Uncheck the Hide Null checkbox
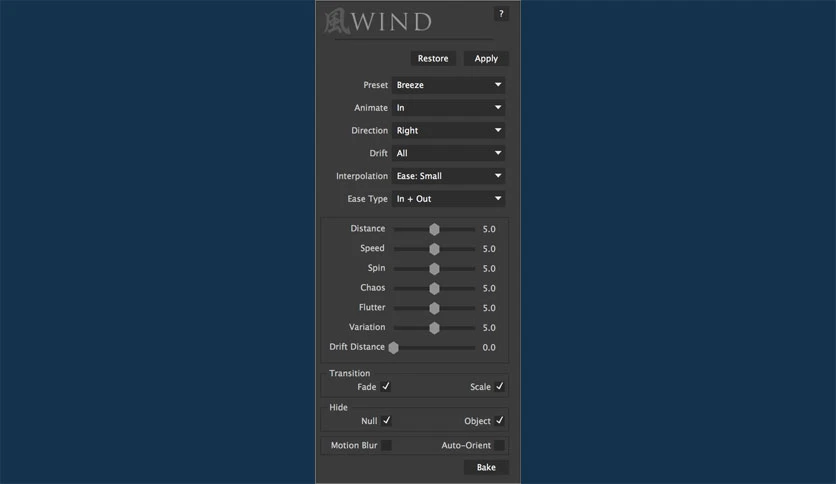 click(387, 421)
